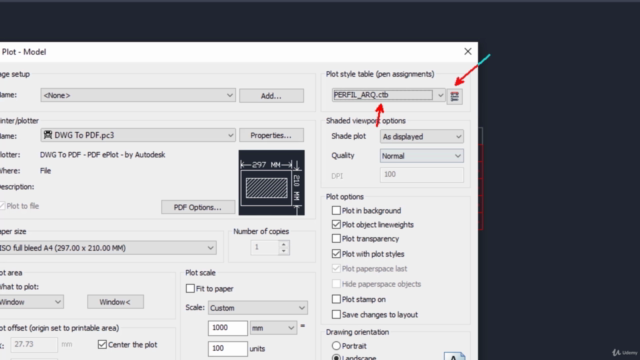Toggle Plot object lineweights checkbox
The width and height of the screenshot is (640, 360).
336,224
